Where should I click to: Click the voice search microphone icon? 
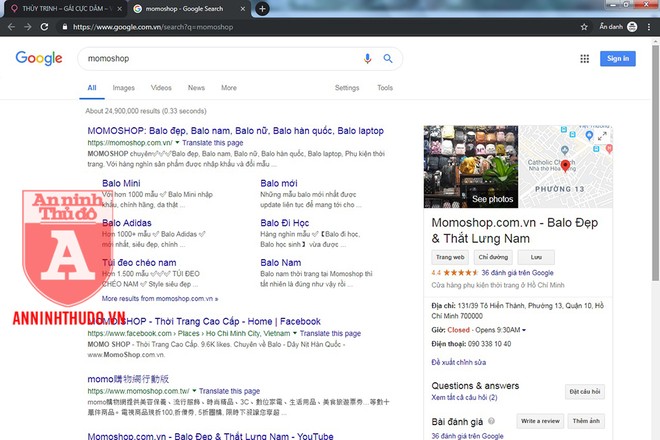pyautogui.click(x=367, y=59)
